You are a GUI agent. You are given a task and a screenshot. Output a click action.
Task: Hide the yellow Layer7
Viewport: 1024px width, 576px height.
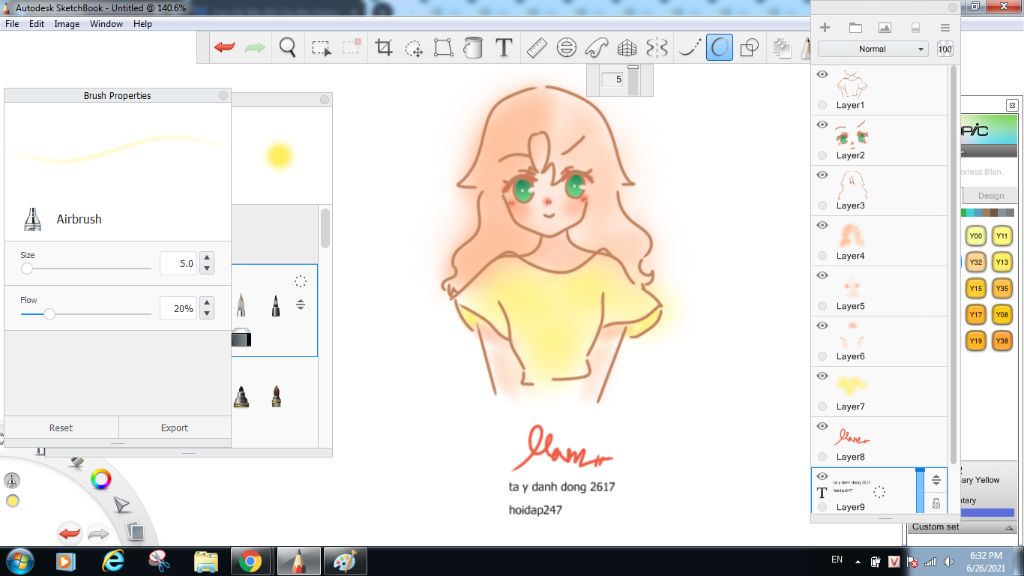coord(822,376)
